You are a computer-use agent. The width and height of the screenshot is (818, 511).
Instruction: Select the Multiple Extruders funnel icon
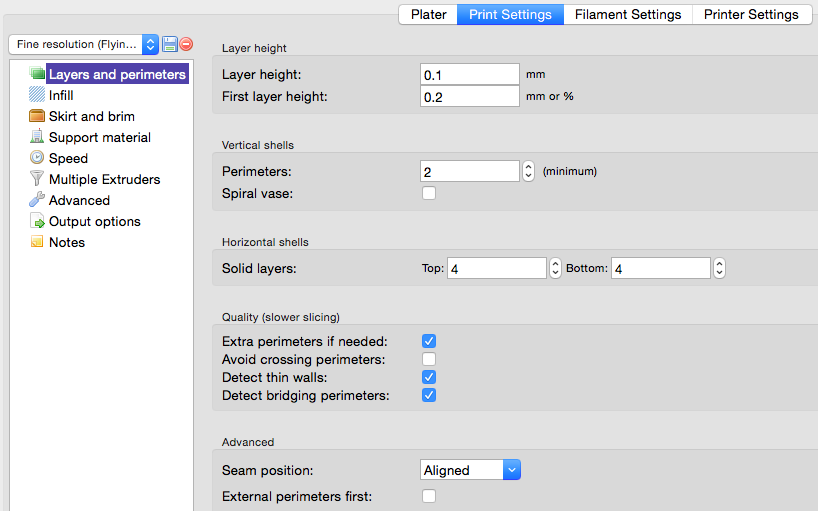[37, 179]
